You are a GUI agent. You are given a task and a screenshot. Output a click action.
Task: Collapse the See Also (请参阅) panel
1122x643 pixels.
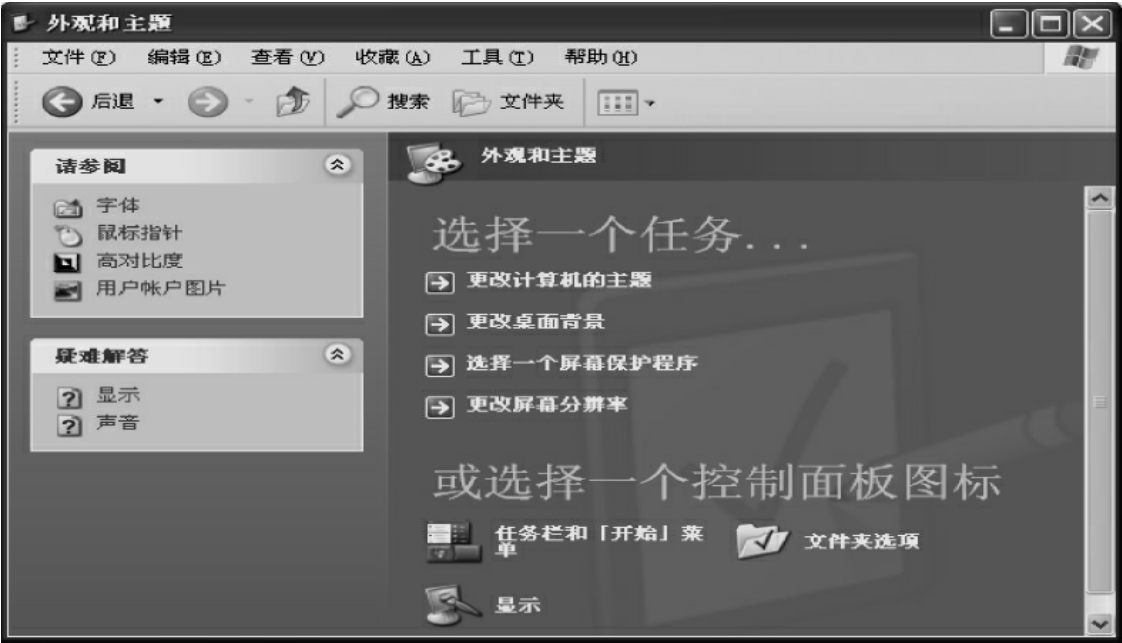tap(338, 165)
